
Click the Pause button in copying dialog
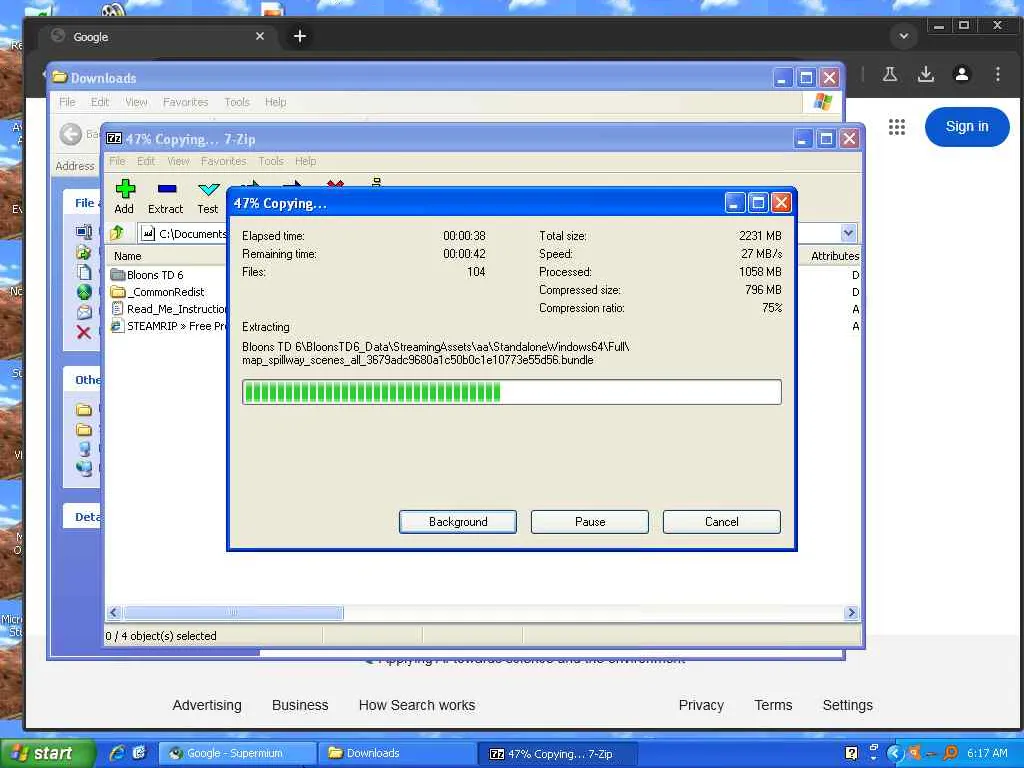pyautogui.click(x=590, y=522)
